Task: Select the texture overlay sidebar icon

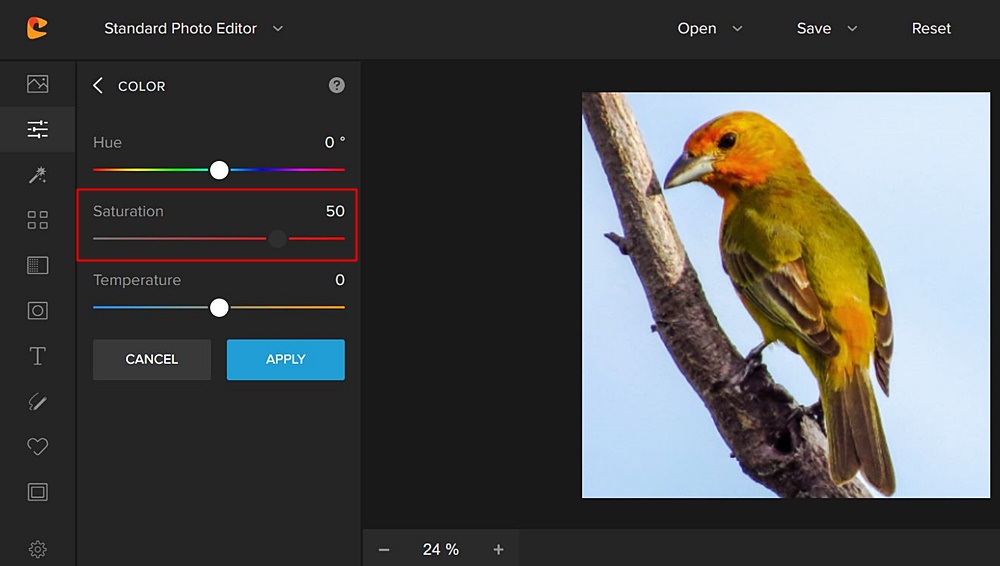Action: pos(37,265)
